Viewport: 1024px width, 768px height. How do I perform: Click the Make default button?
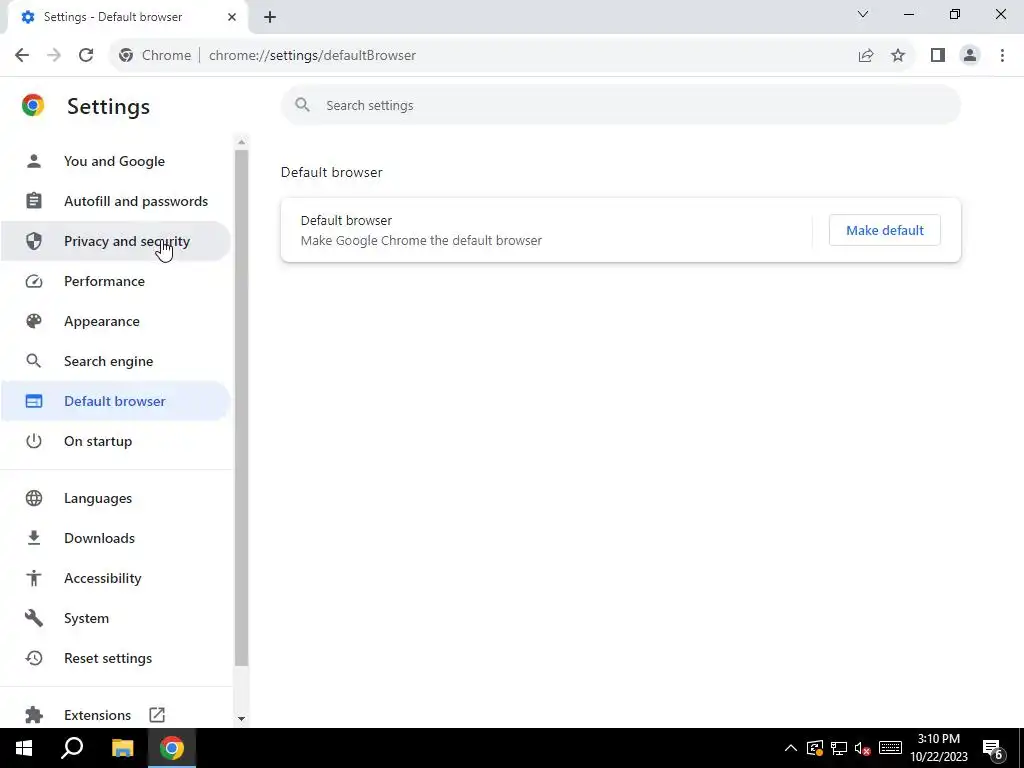point(884,230)
